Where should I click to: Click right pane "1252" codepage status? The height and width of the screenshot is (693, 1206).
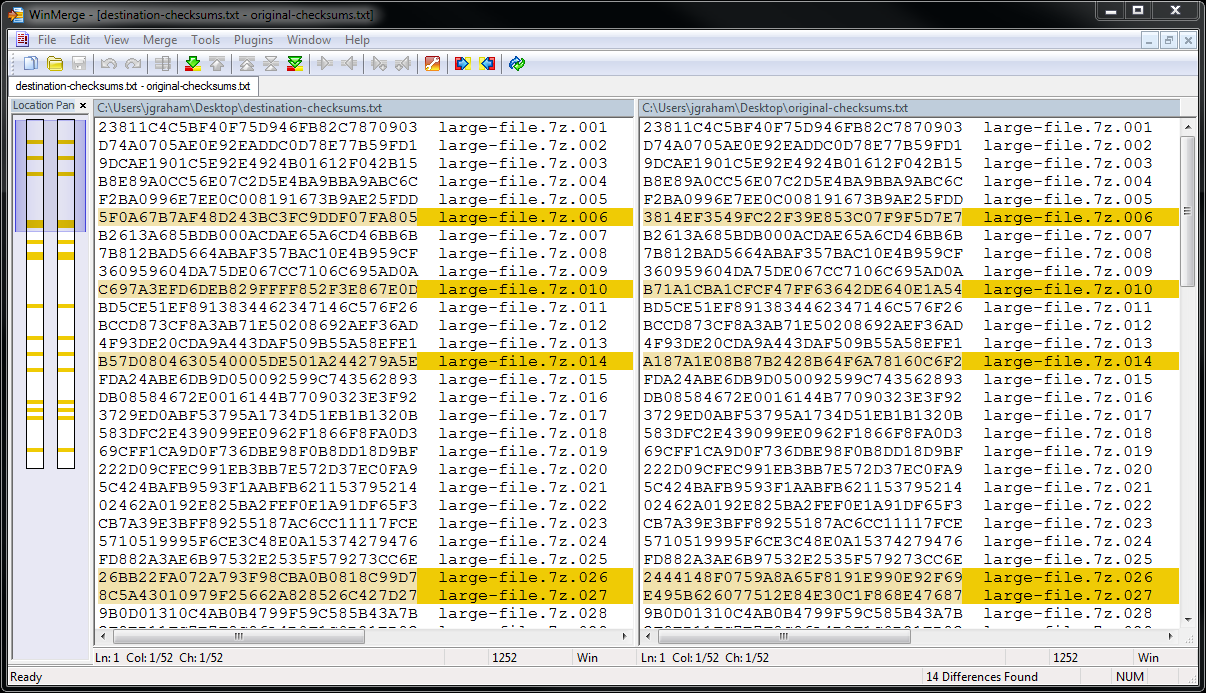click(x=1065, y=658)
